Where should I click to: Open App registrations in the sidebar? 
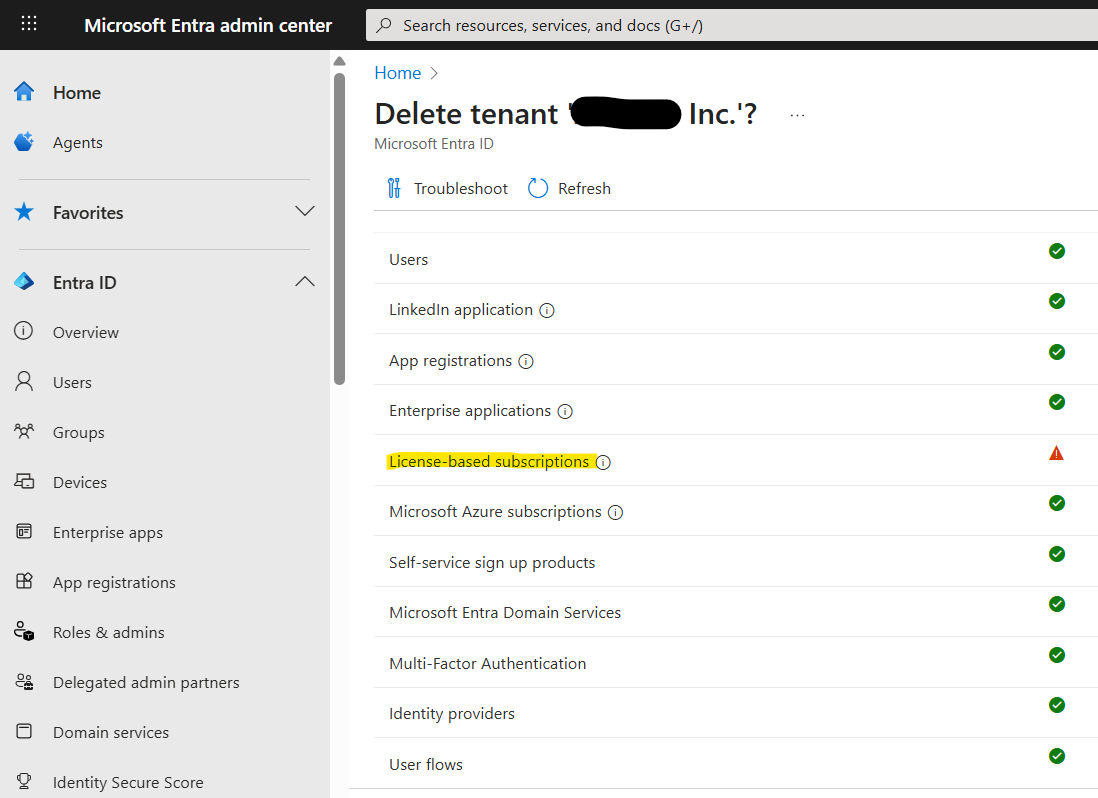[x=114, y=582]
